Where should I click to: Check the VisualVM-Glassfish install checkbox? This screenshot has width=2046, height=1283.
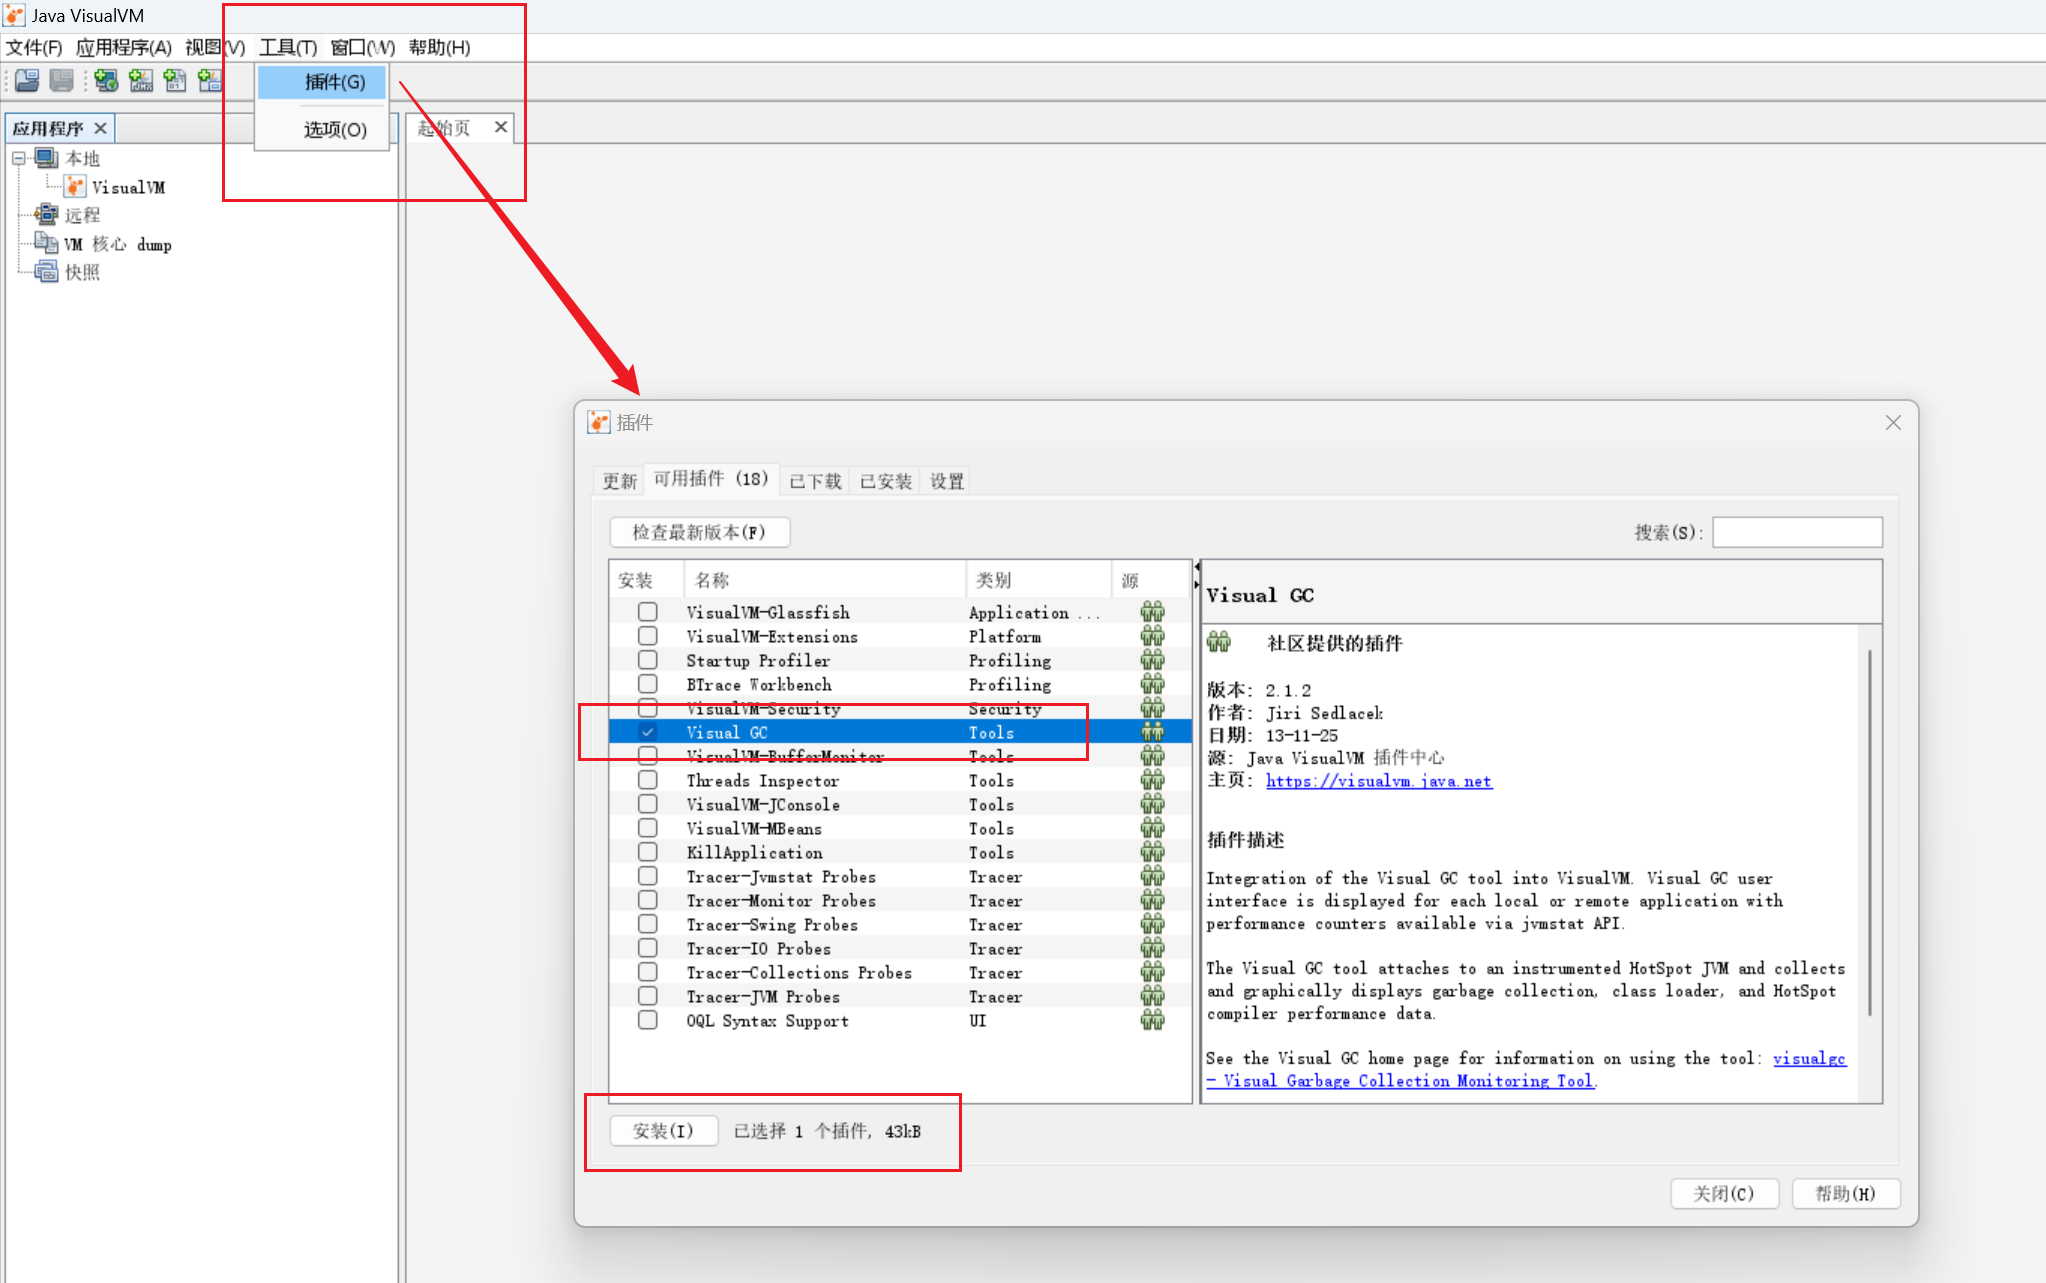pos(648,612)
